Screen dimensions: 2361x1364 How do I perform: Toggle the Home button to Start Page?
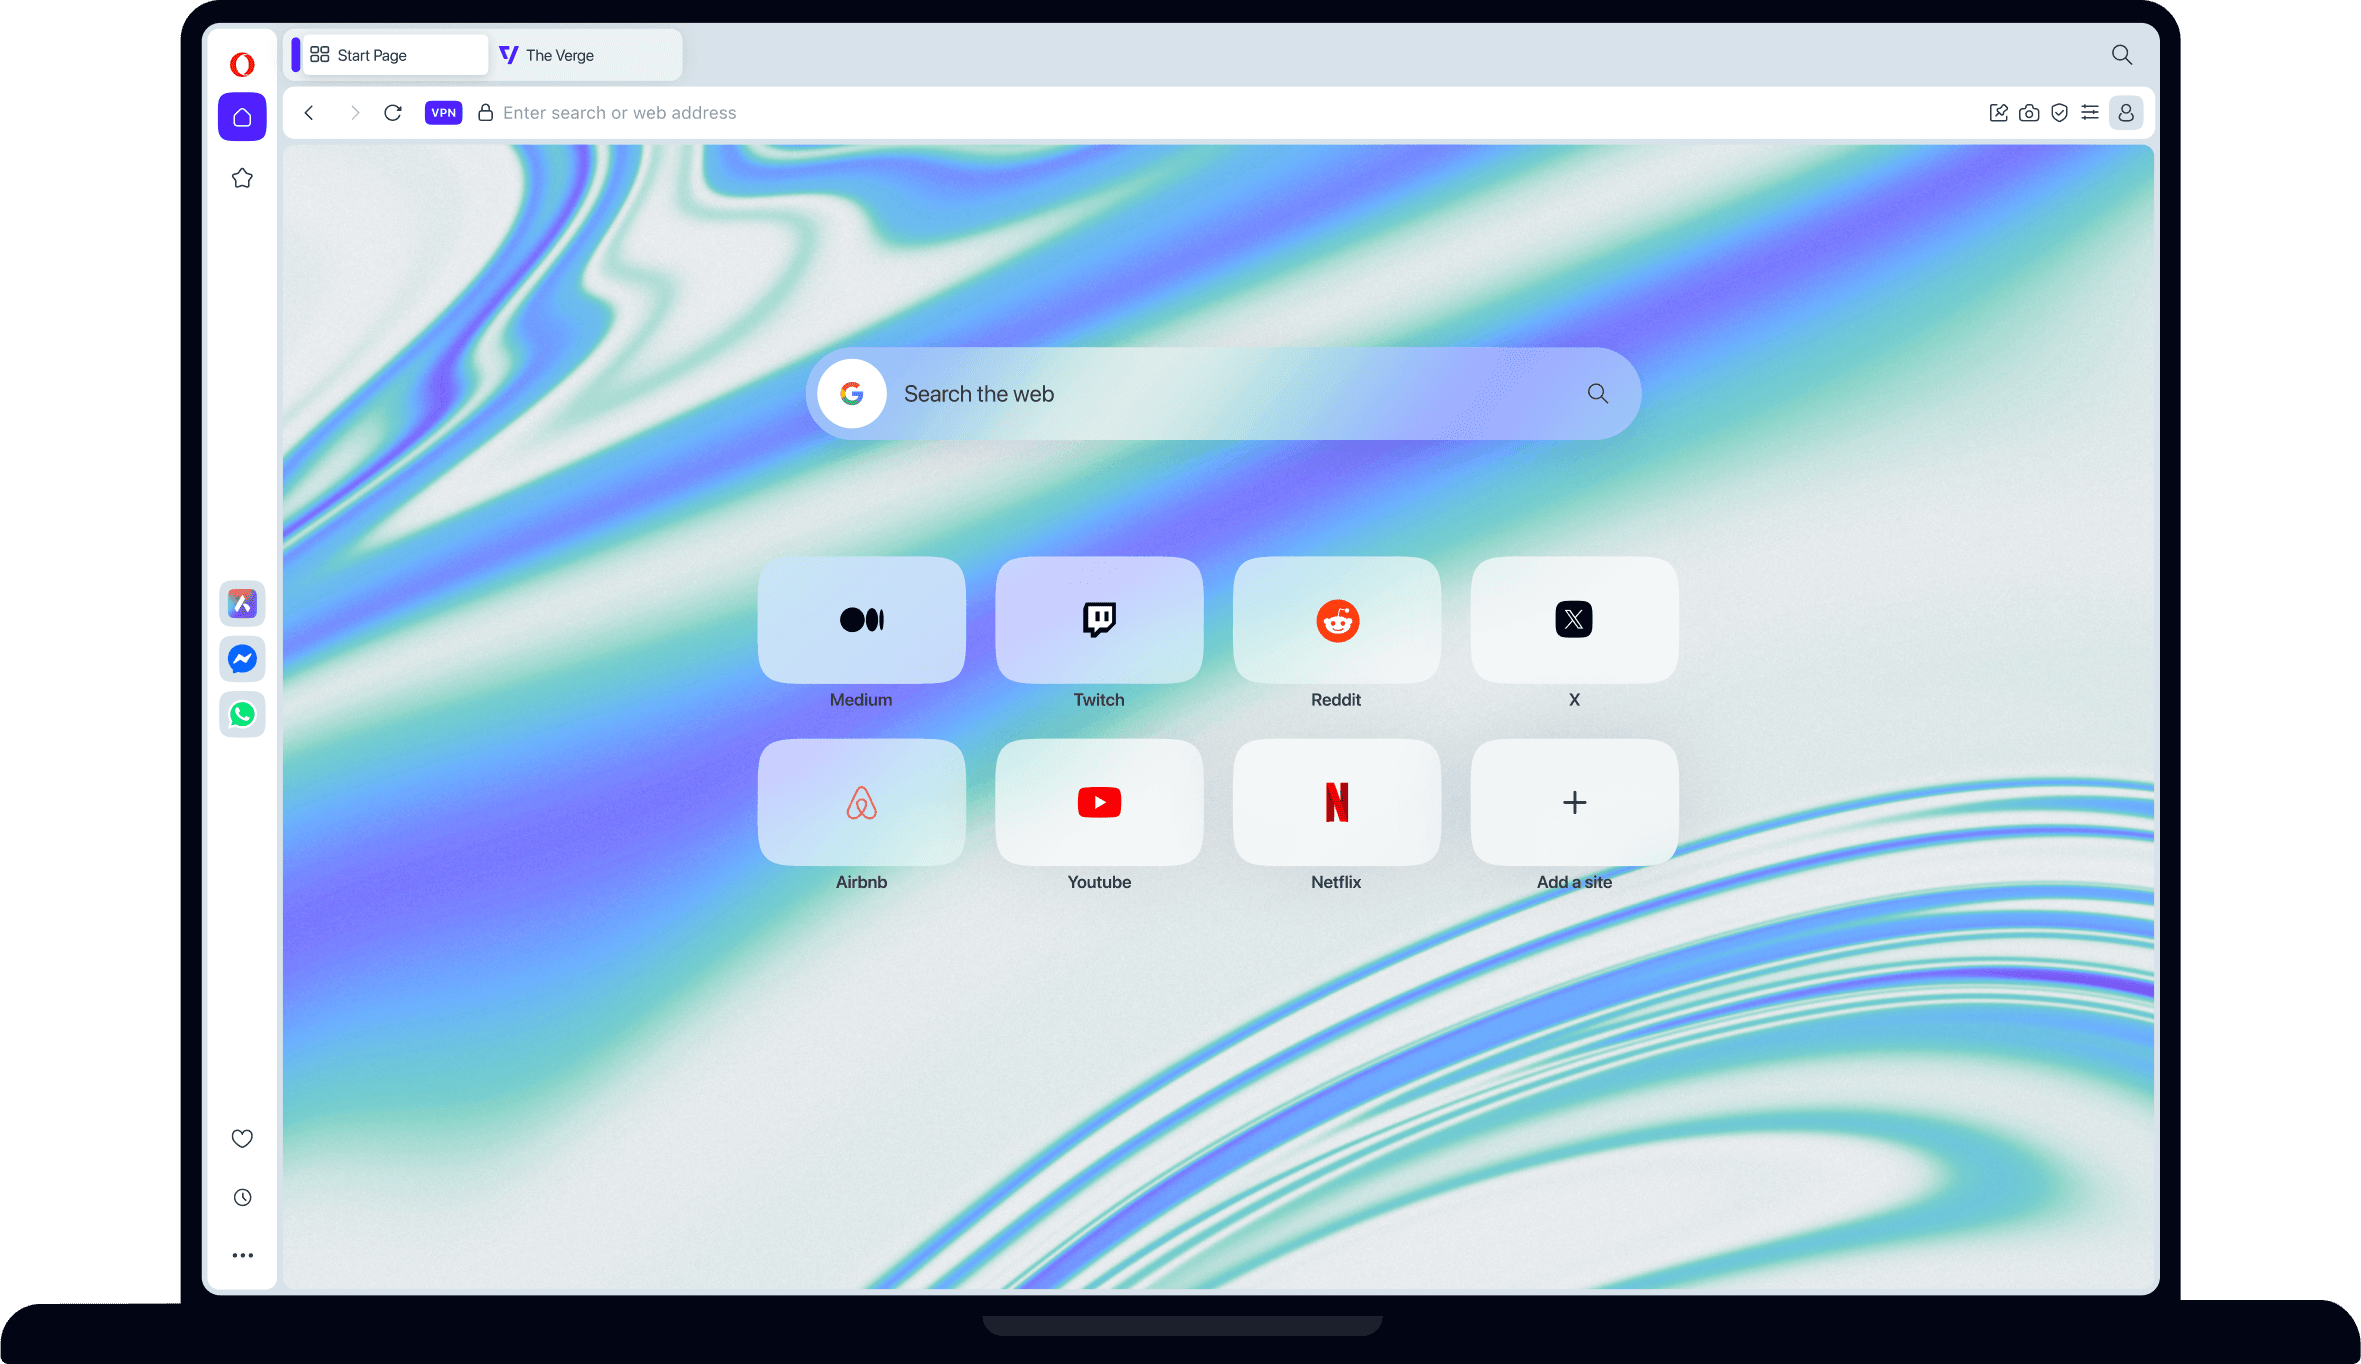242,117
